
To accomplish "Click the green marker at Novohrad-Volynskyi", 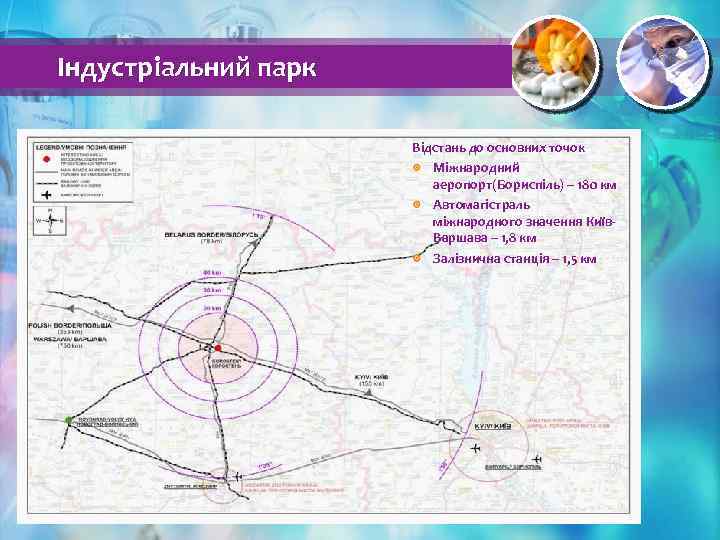I will [69, 420].
